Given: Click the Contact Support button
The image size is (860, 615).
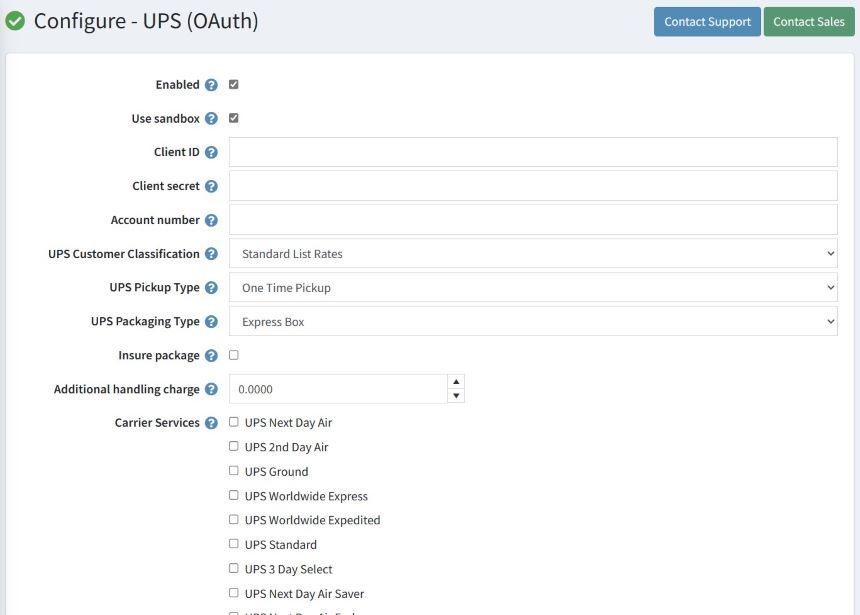Looking at the screenshot, I should 707,22.
